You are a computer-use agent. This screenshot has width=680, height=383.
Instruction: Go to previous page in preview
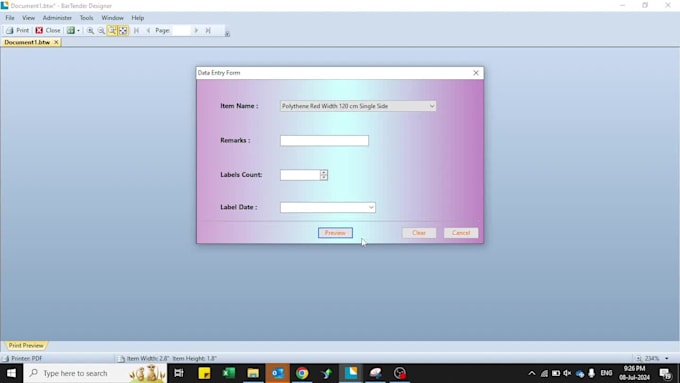point(148,30)
